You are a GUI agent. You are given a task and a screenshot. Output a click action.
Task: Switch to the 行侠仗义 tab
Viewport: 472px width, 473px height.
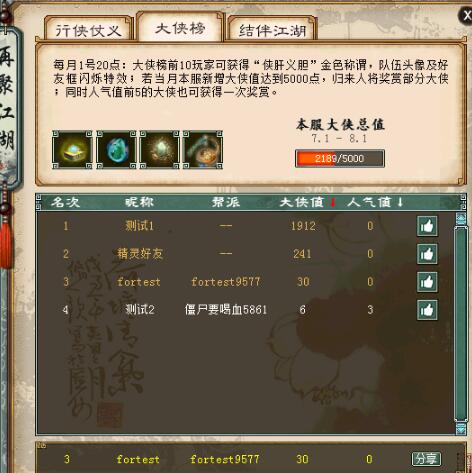coord(88,29)
